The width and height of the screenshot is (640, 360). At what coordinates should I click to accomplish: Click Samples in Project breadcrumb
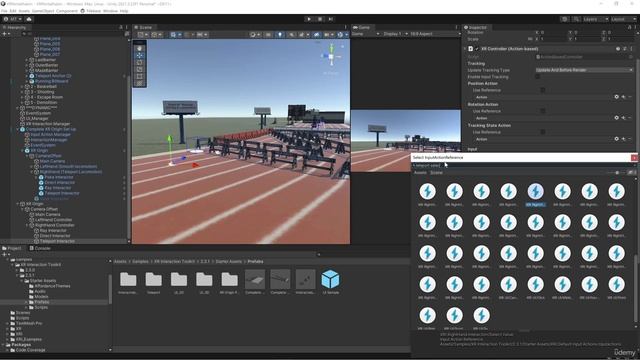coord(140,262)
